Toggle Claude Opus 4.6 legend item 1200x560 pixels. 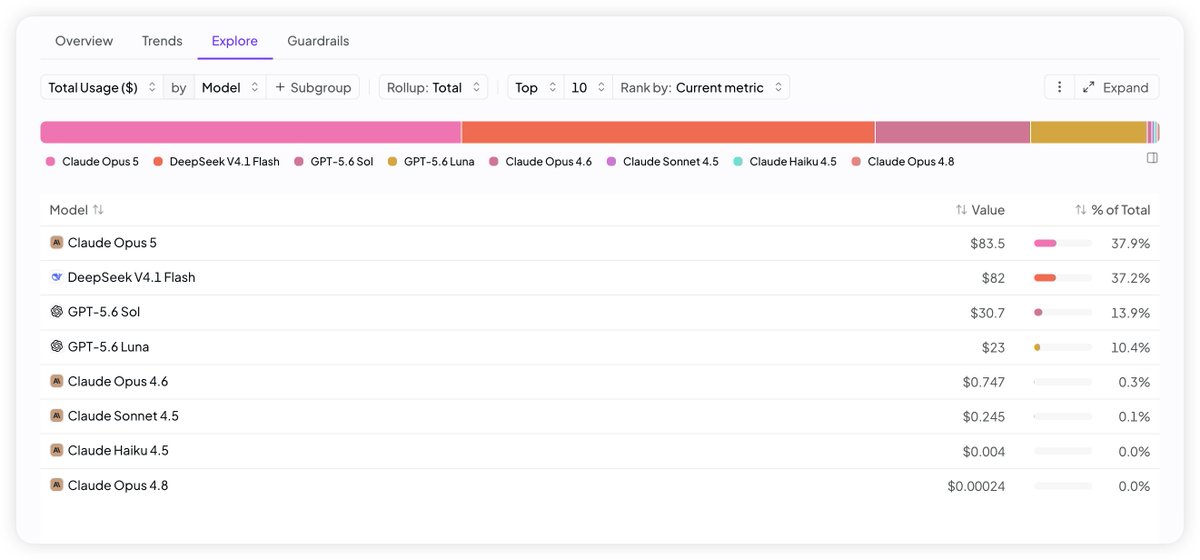coord(541,161)
